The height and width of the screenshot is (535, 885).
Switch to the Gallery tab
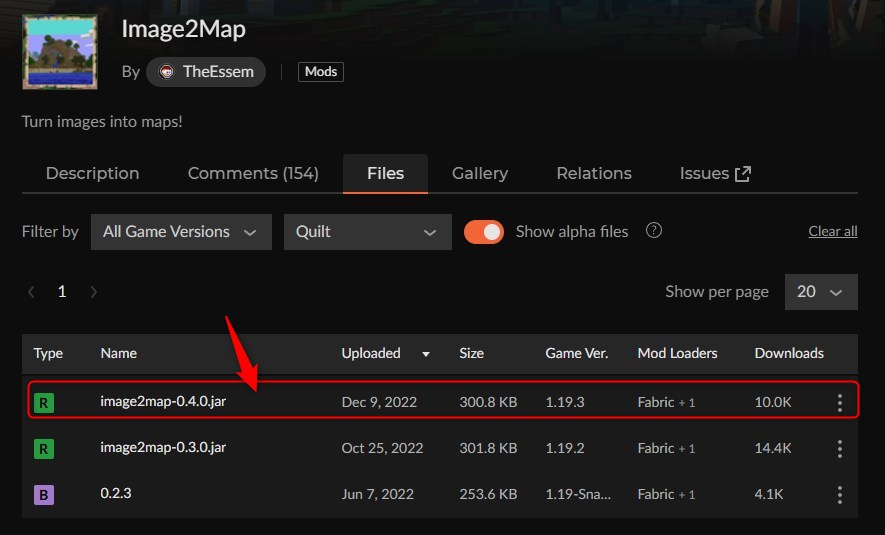(x=480, y=173)
